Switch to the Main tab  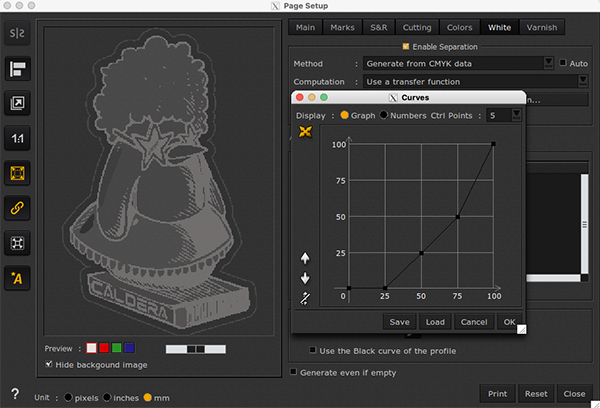(305, 28)
